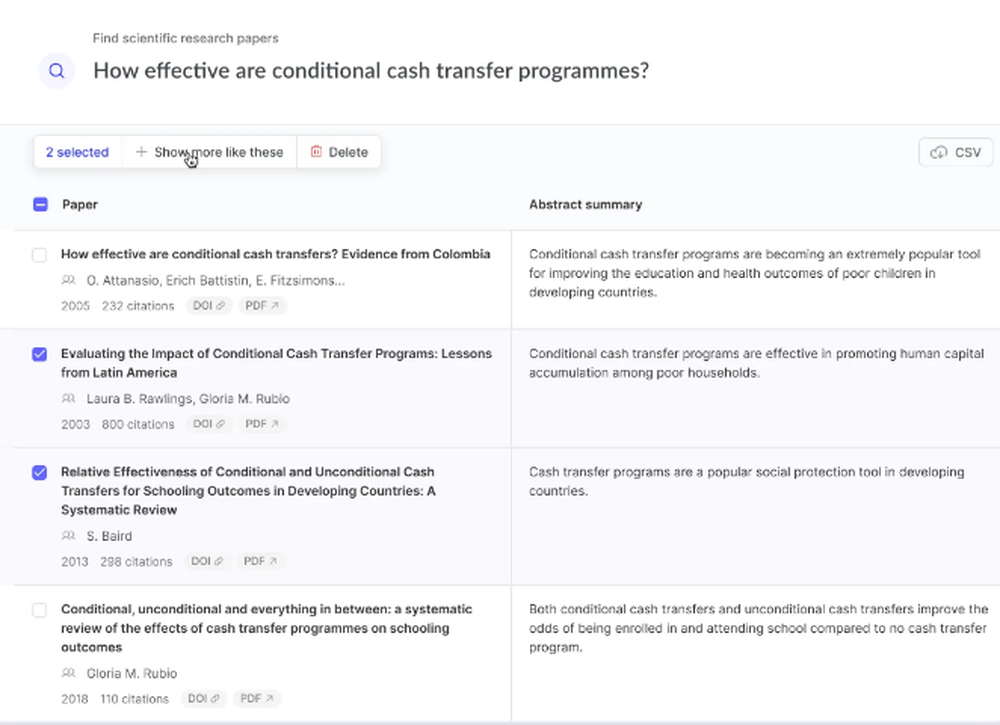Open DOI link for S. Baird 2013 paper
Image resolution: width=1000 pixels, height=725 pixels.
click(207, 562)
